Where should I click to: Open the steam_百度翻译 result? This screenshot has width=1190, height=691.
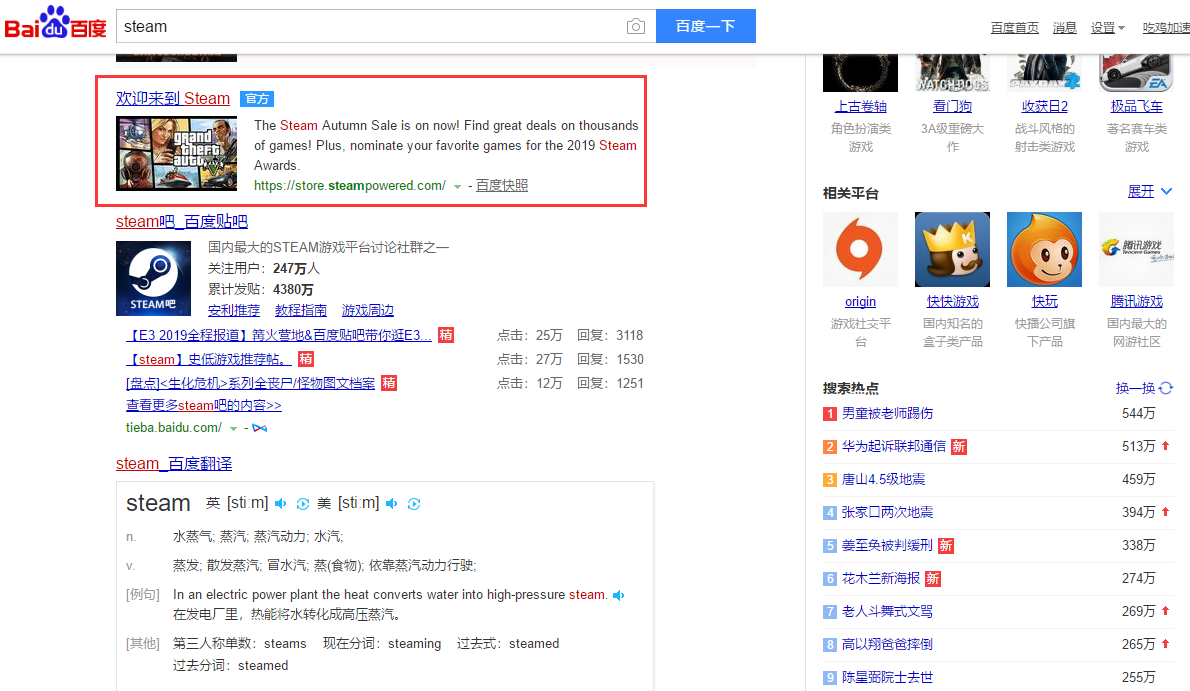click(x=174, y=464)
